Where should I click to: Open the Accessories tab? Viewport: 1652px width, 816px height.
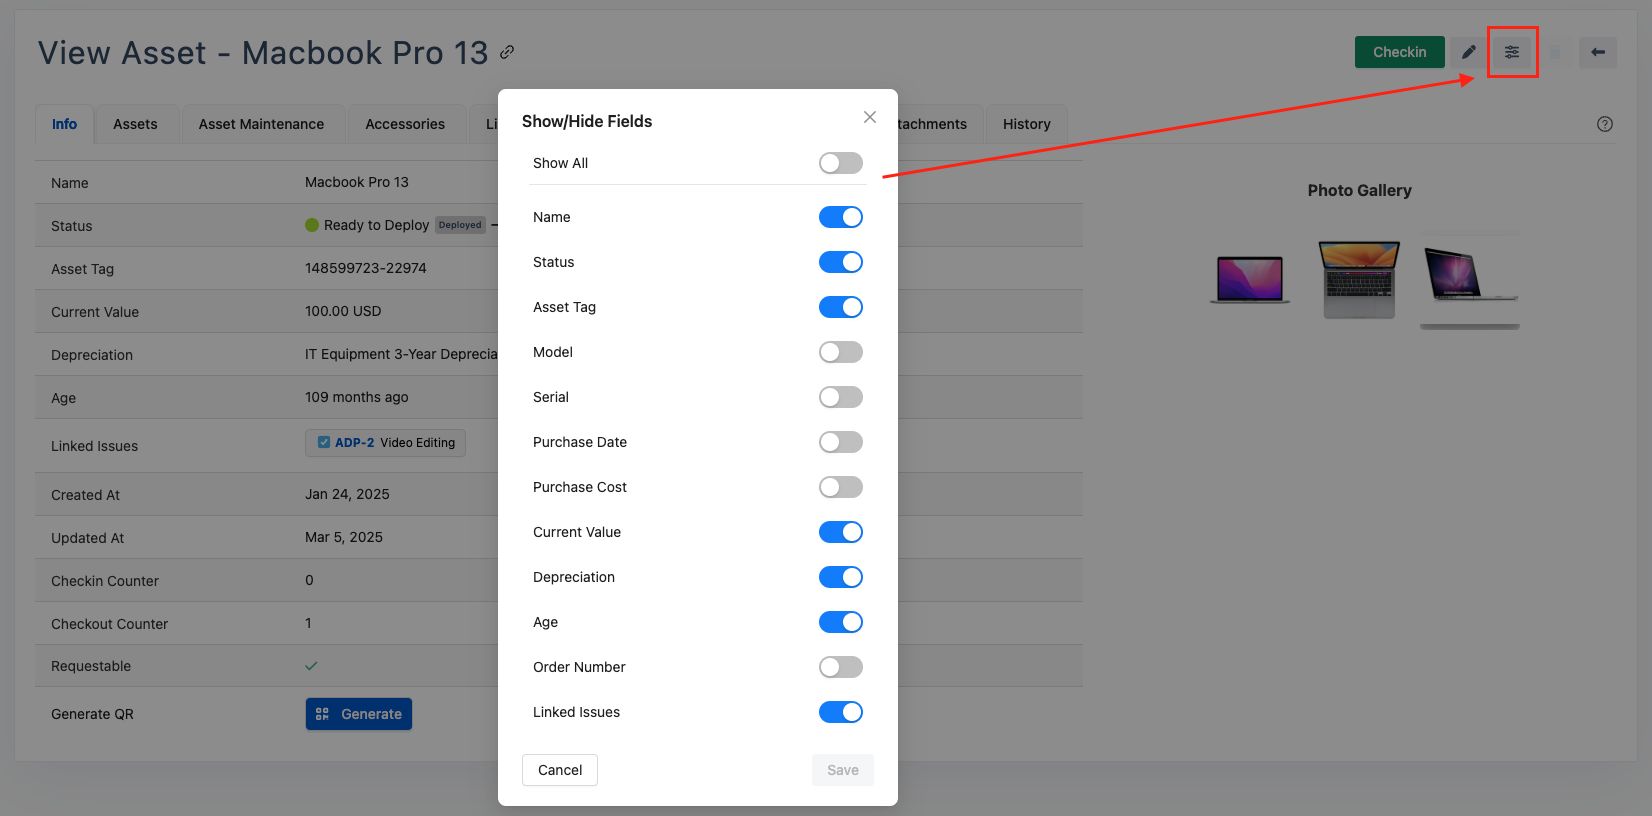tap(405, 124)
